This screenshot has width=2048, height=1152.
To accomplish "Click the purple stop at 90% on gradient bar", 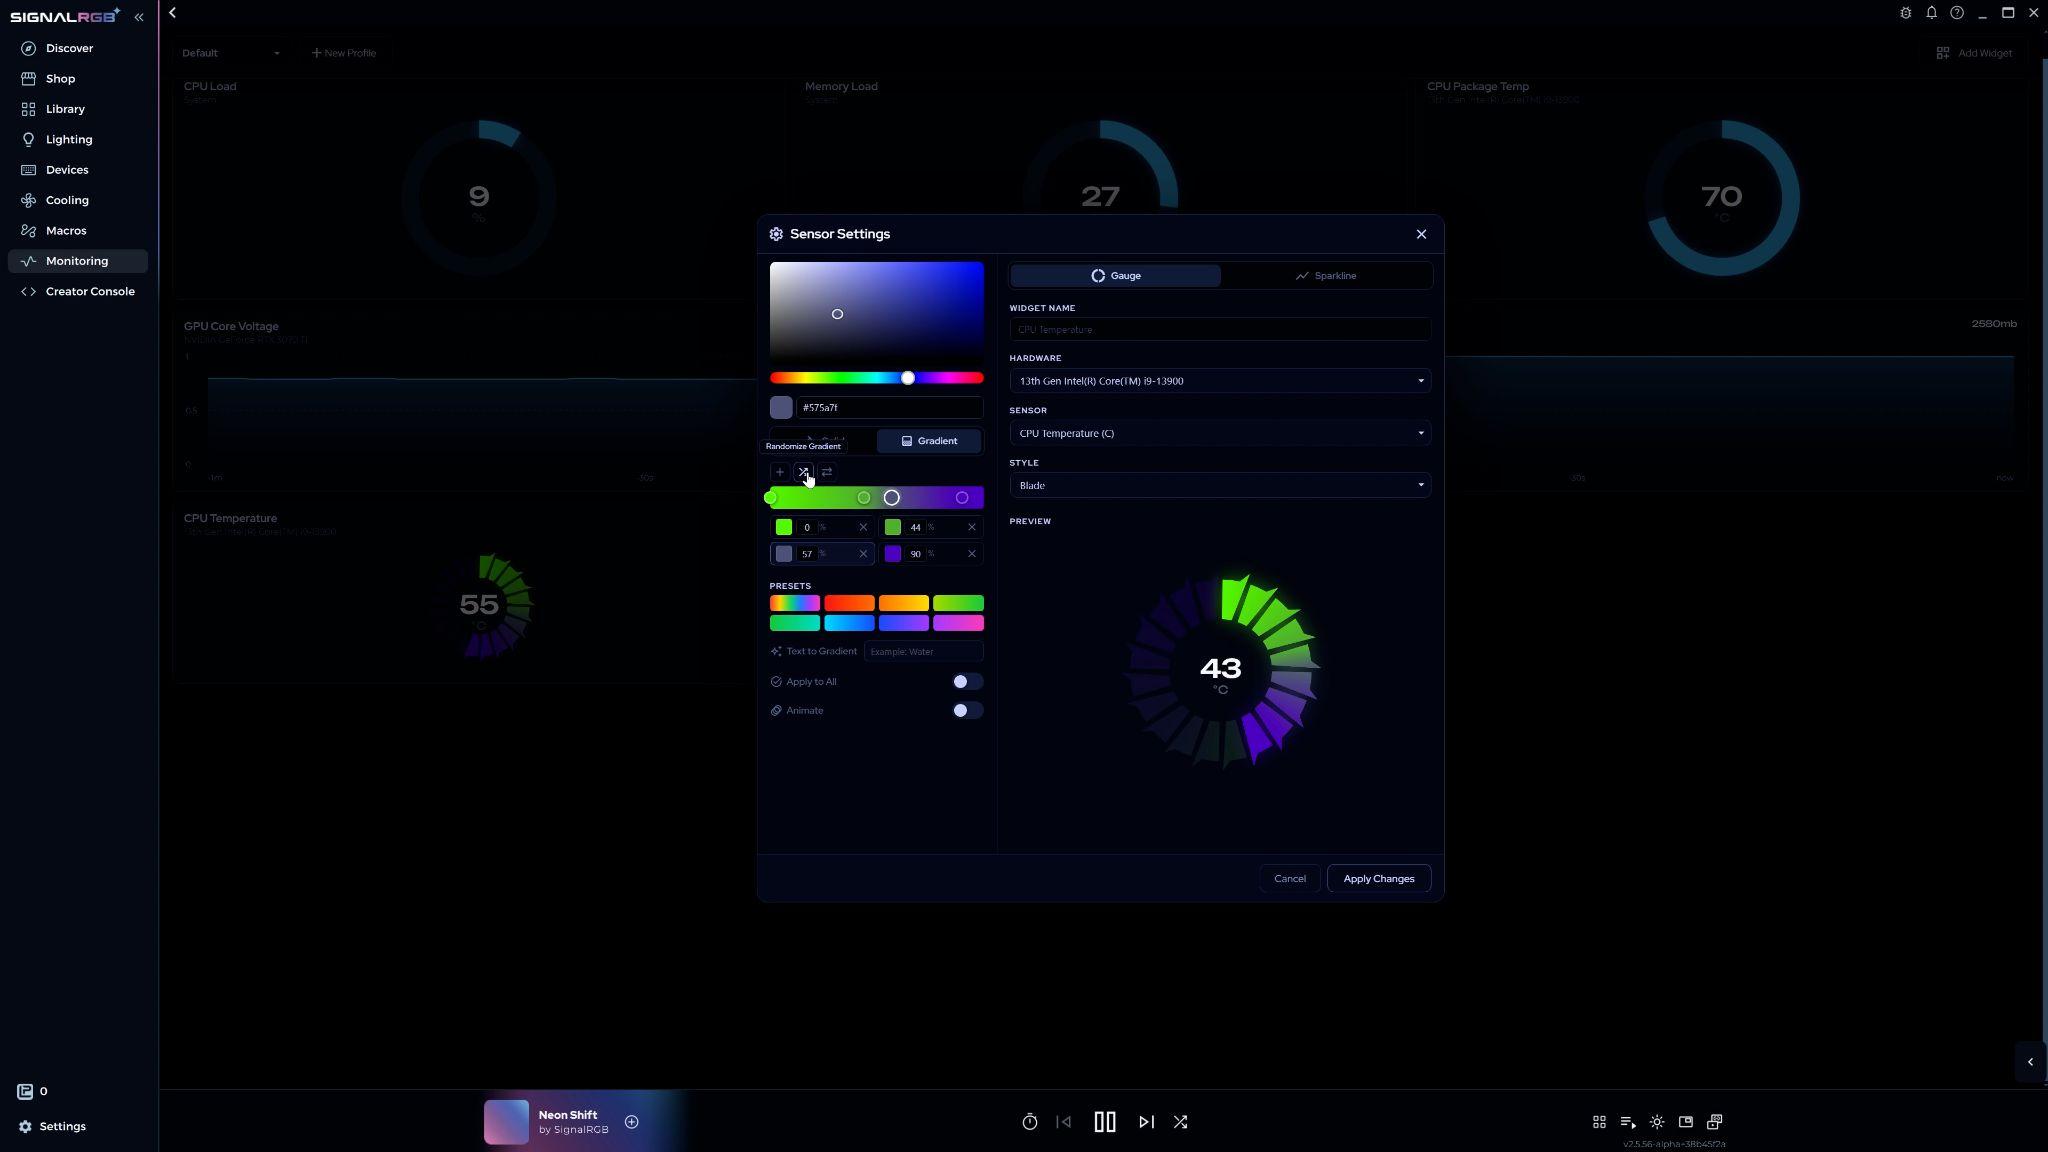I will coord(962,498).
